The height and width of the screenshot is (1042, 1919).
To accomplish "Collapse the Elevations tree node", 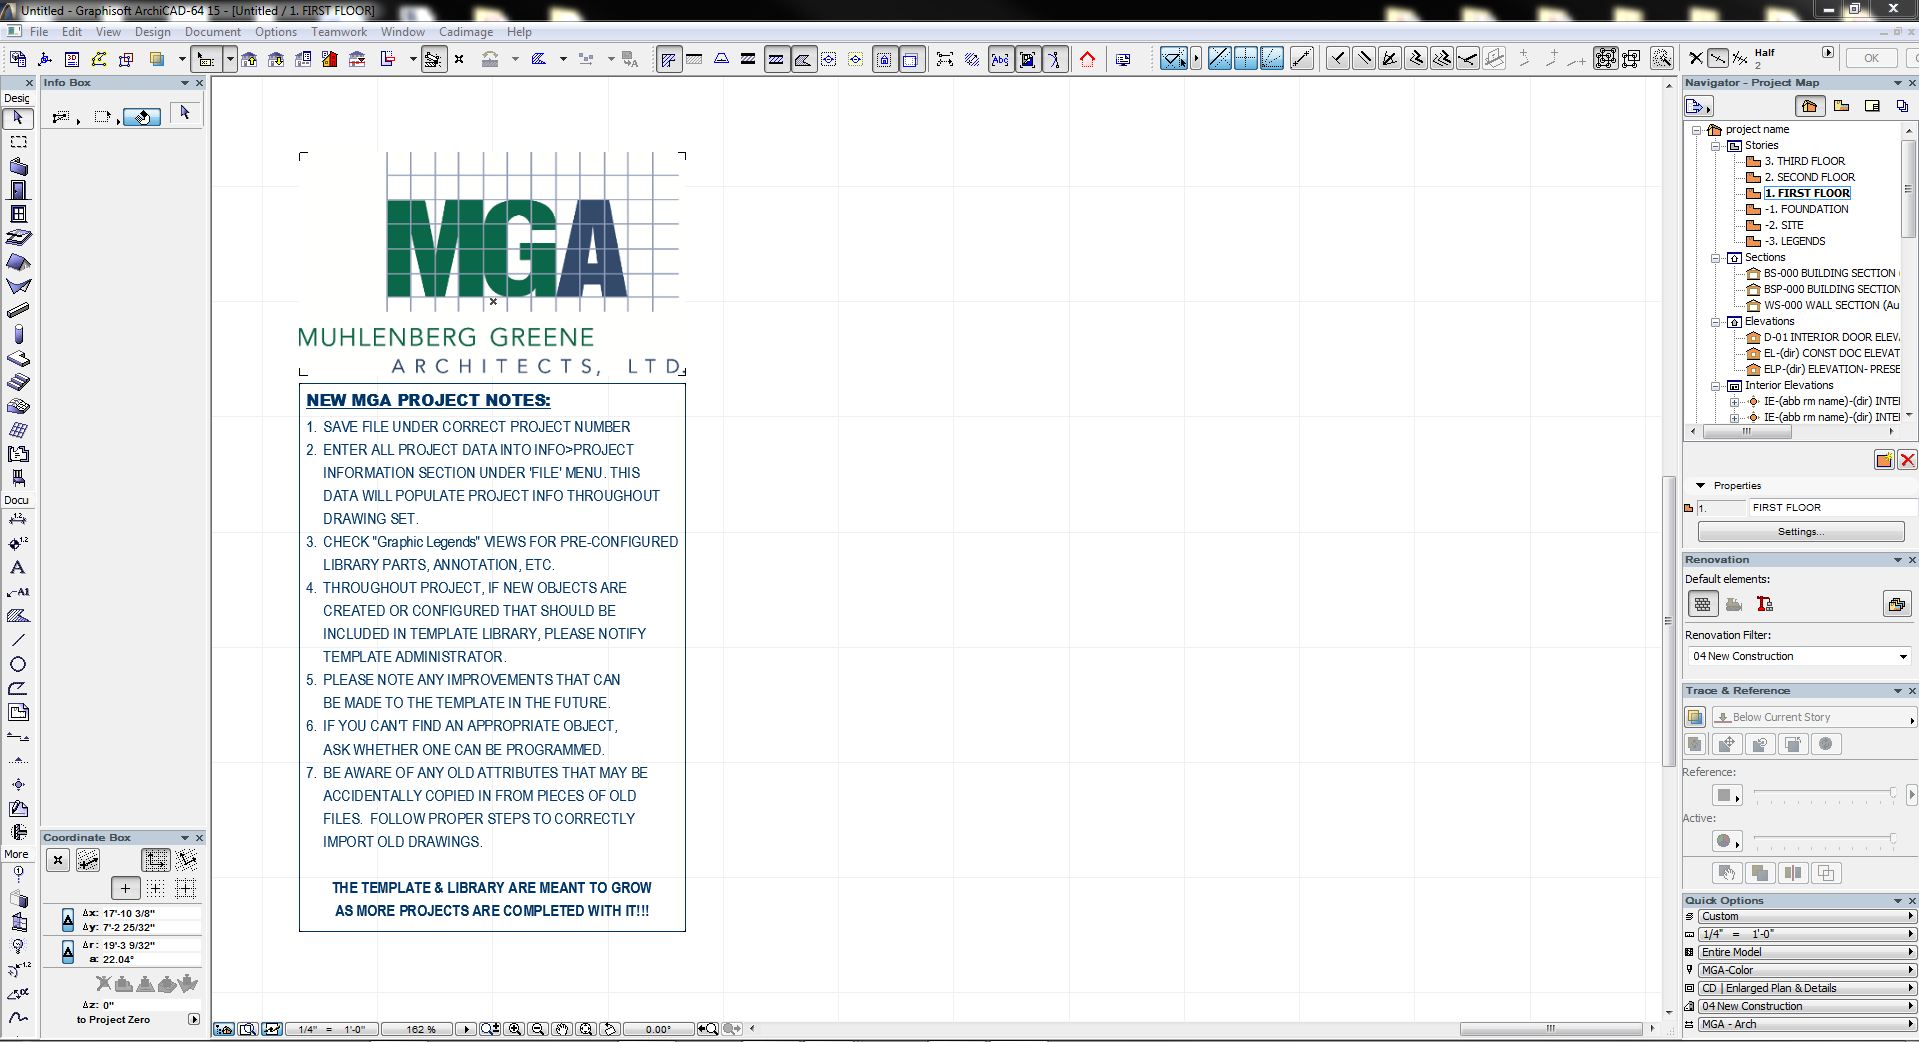I will pyautogui.click(x=1716, y=322).
